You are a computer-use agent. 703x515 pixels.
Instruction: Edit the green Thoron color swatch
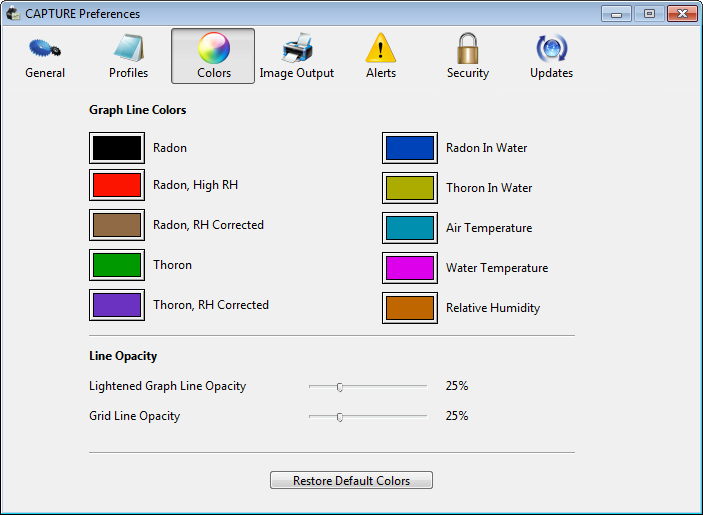click(x=117, y=265)
